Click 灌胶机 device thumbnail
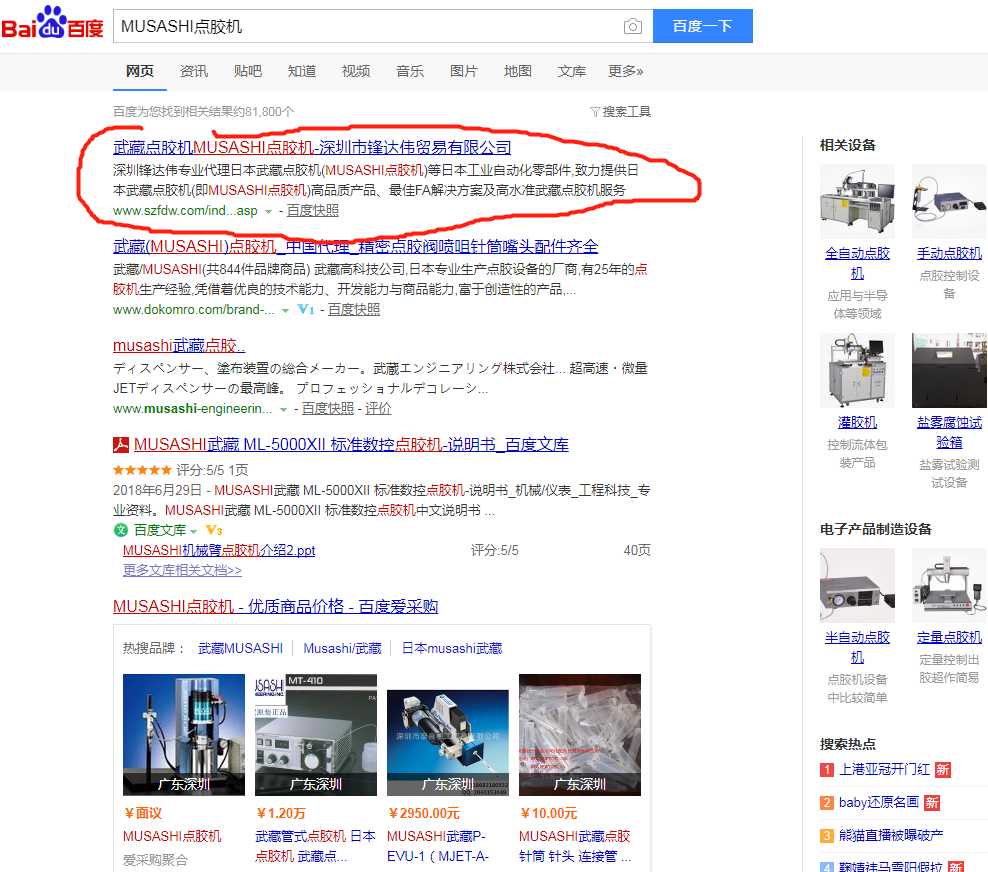Screen dimensions: 988x872 858,370
